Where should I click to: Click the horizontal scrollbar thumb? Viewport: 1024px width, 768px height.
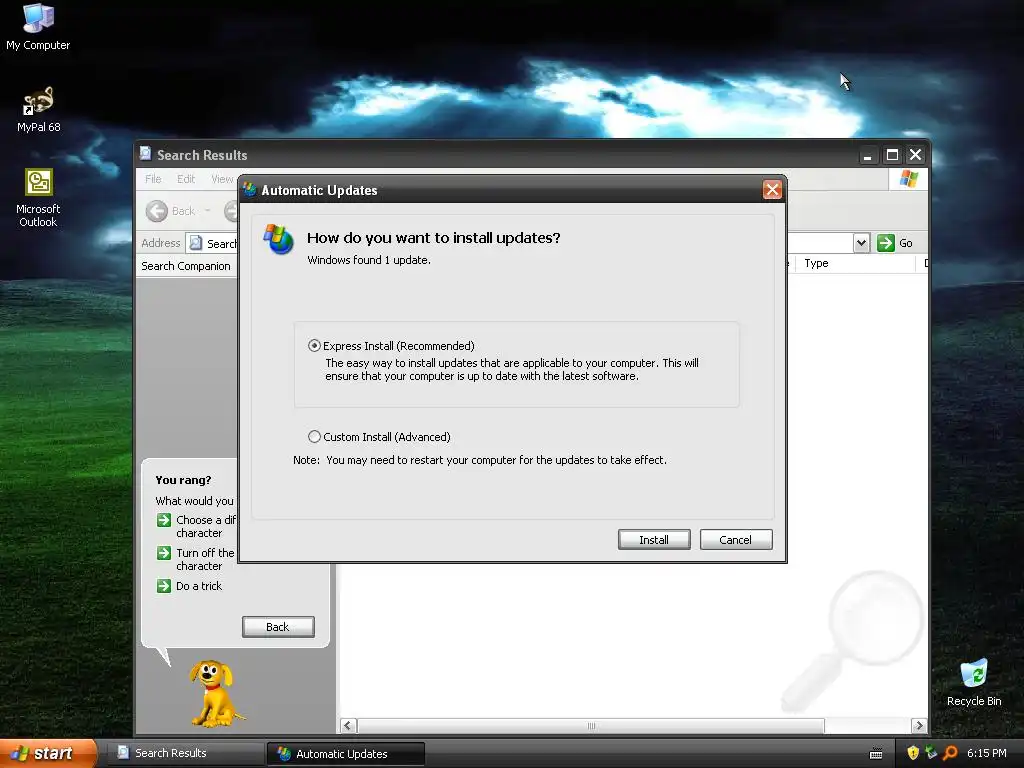[591, 726]
